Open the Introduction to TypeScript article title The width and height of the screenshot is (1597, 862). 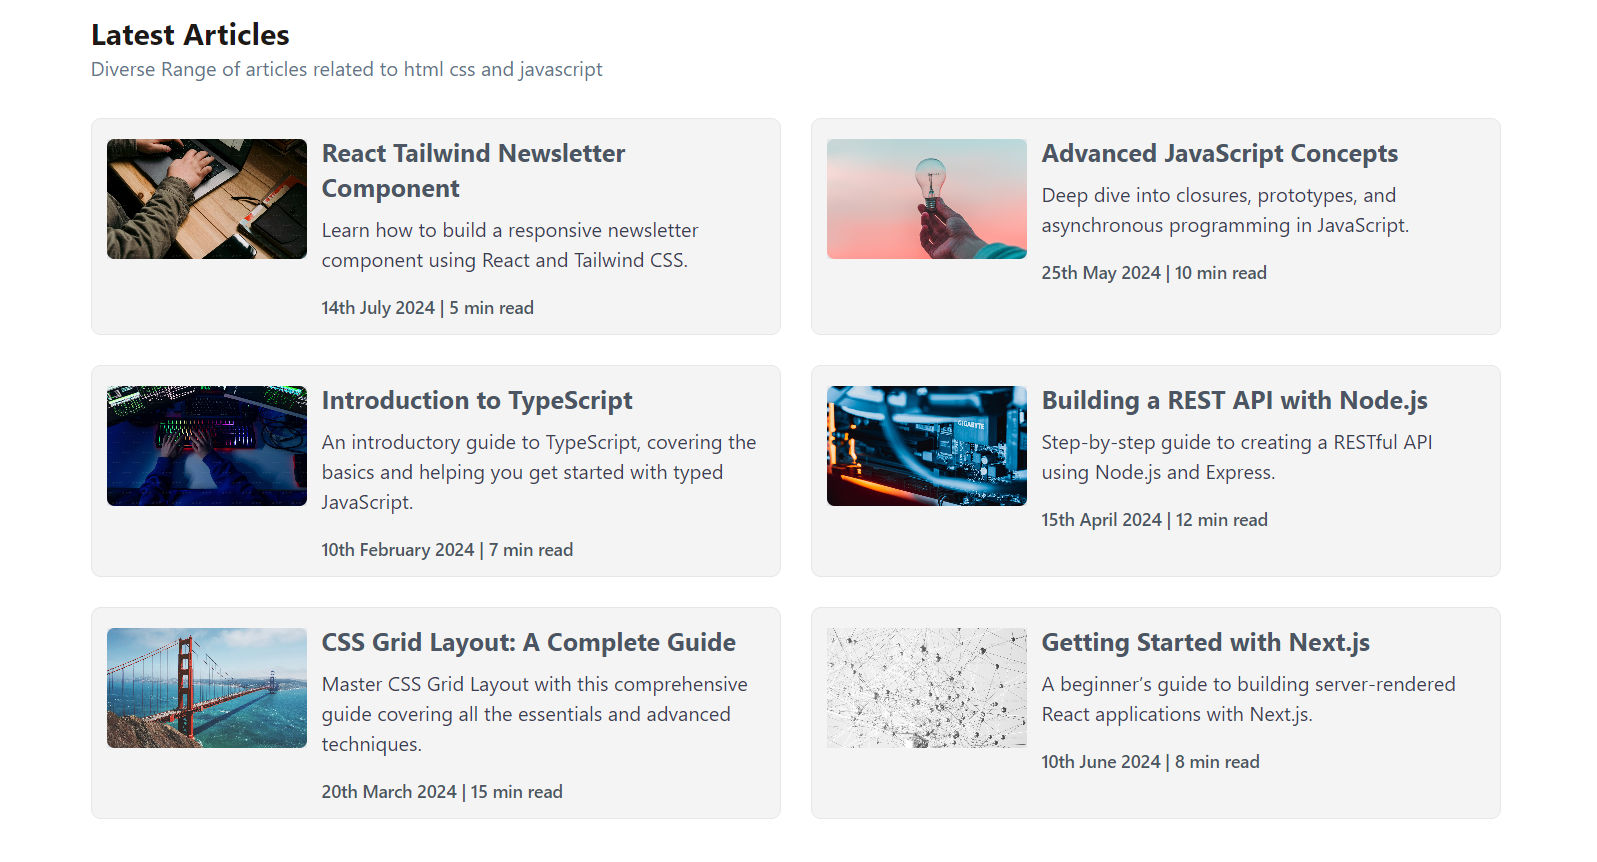tap(477, 400)
